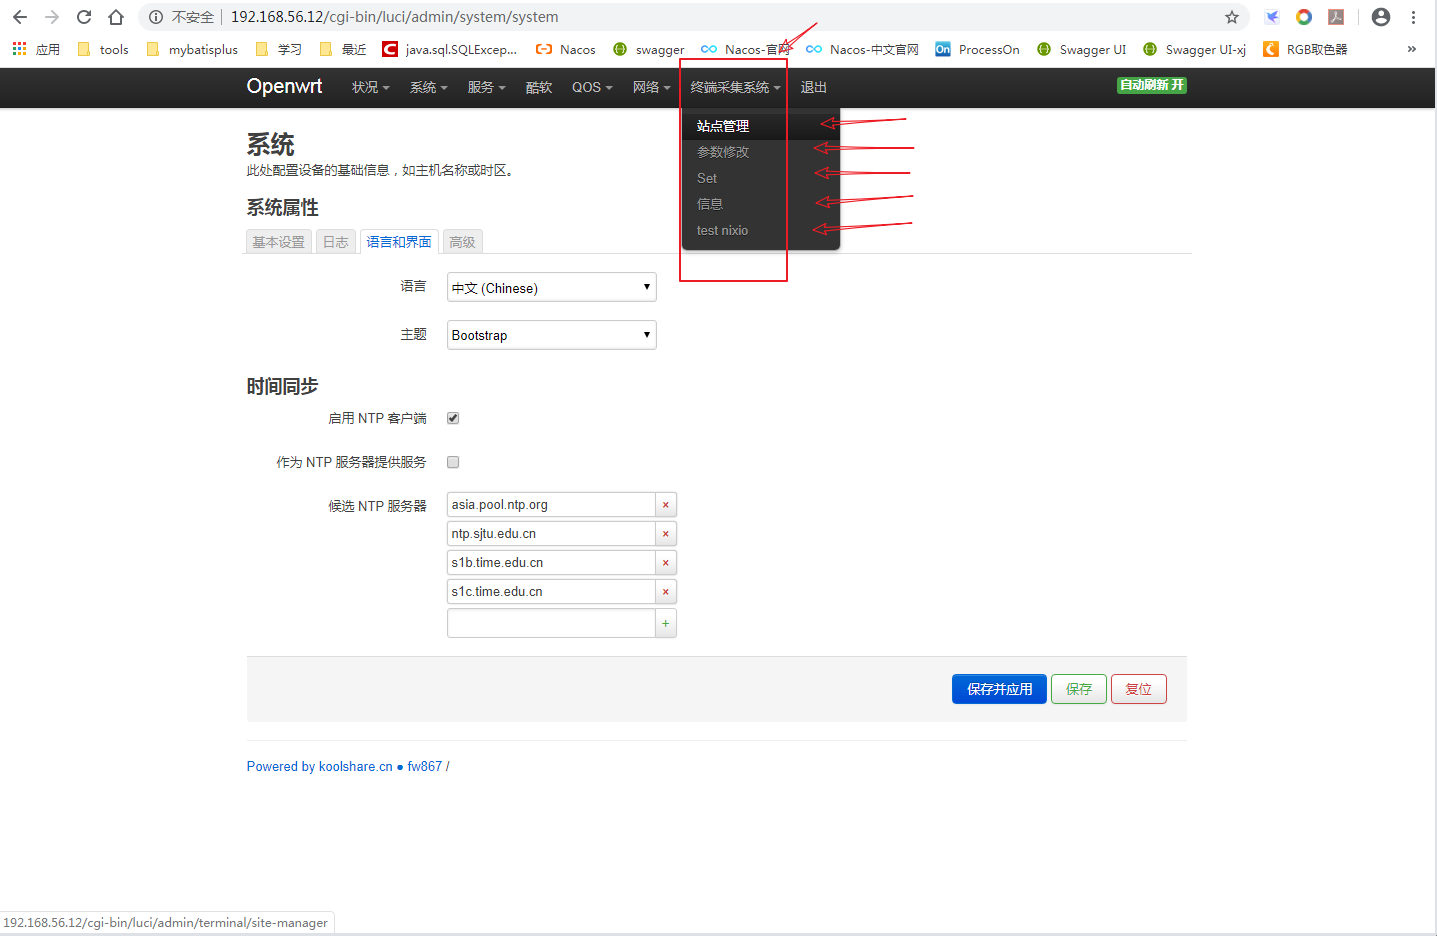Click the remove icon next to asia.pool.ntp.org
The width and height of the screenshot is (1437, 936).
tap(665, 504)
